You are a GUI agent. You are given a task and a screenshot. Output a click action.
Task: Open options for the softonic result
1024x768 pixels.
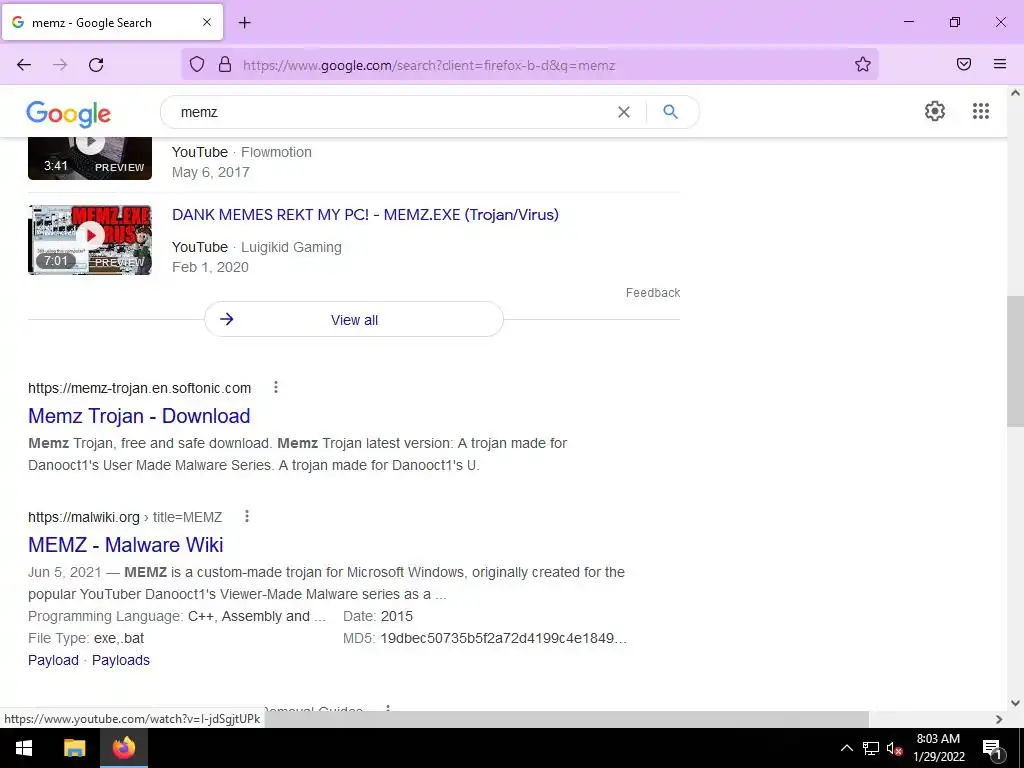(x=276, y=387)
